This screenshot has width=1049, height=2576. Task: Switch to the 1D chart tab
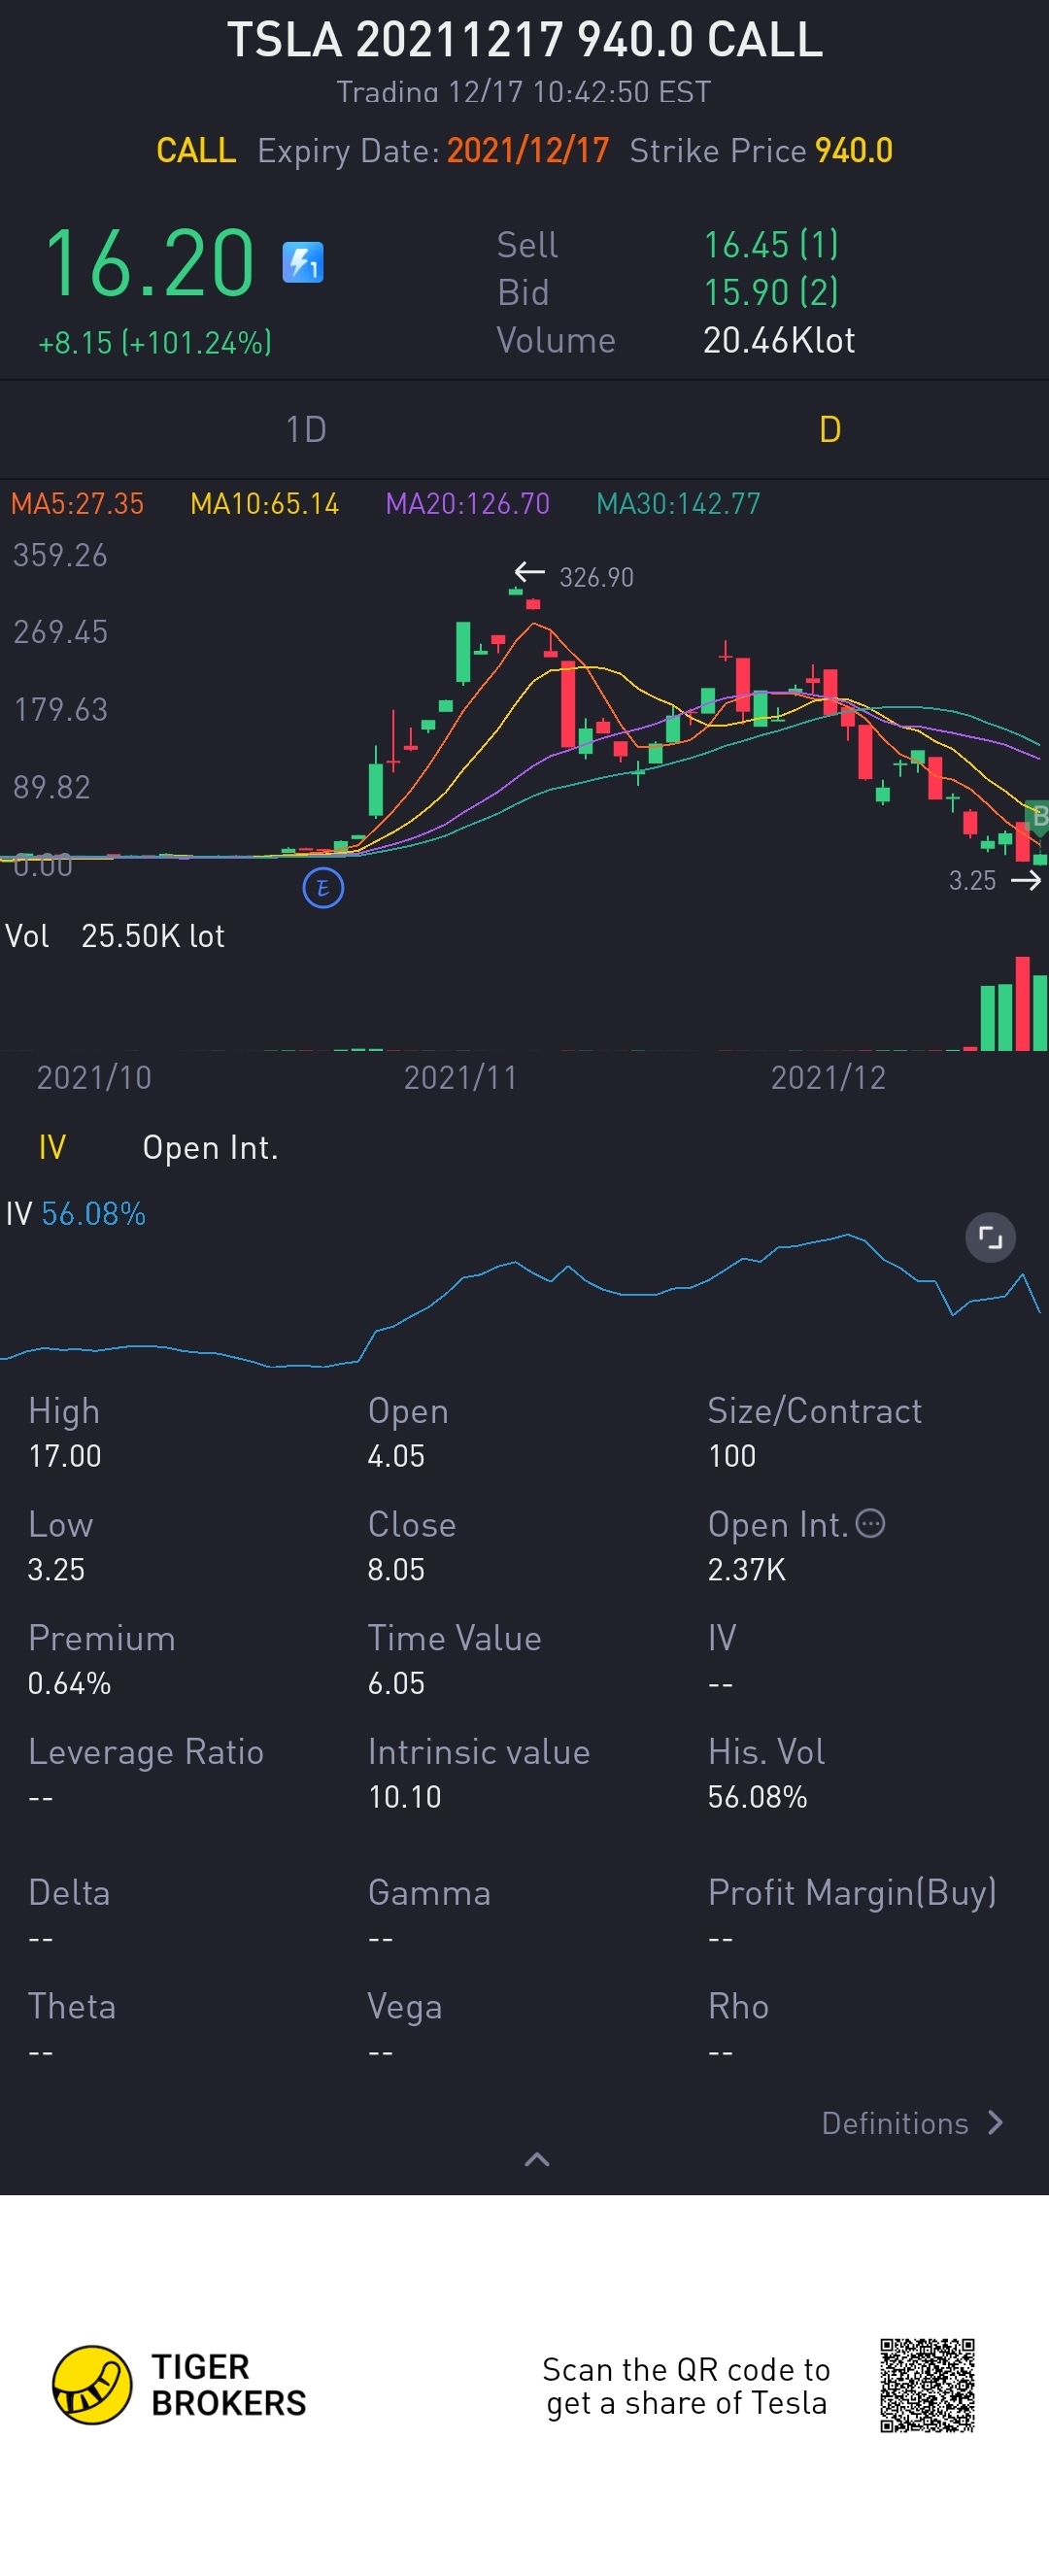pyautogui.click(x=306, y=430)
